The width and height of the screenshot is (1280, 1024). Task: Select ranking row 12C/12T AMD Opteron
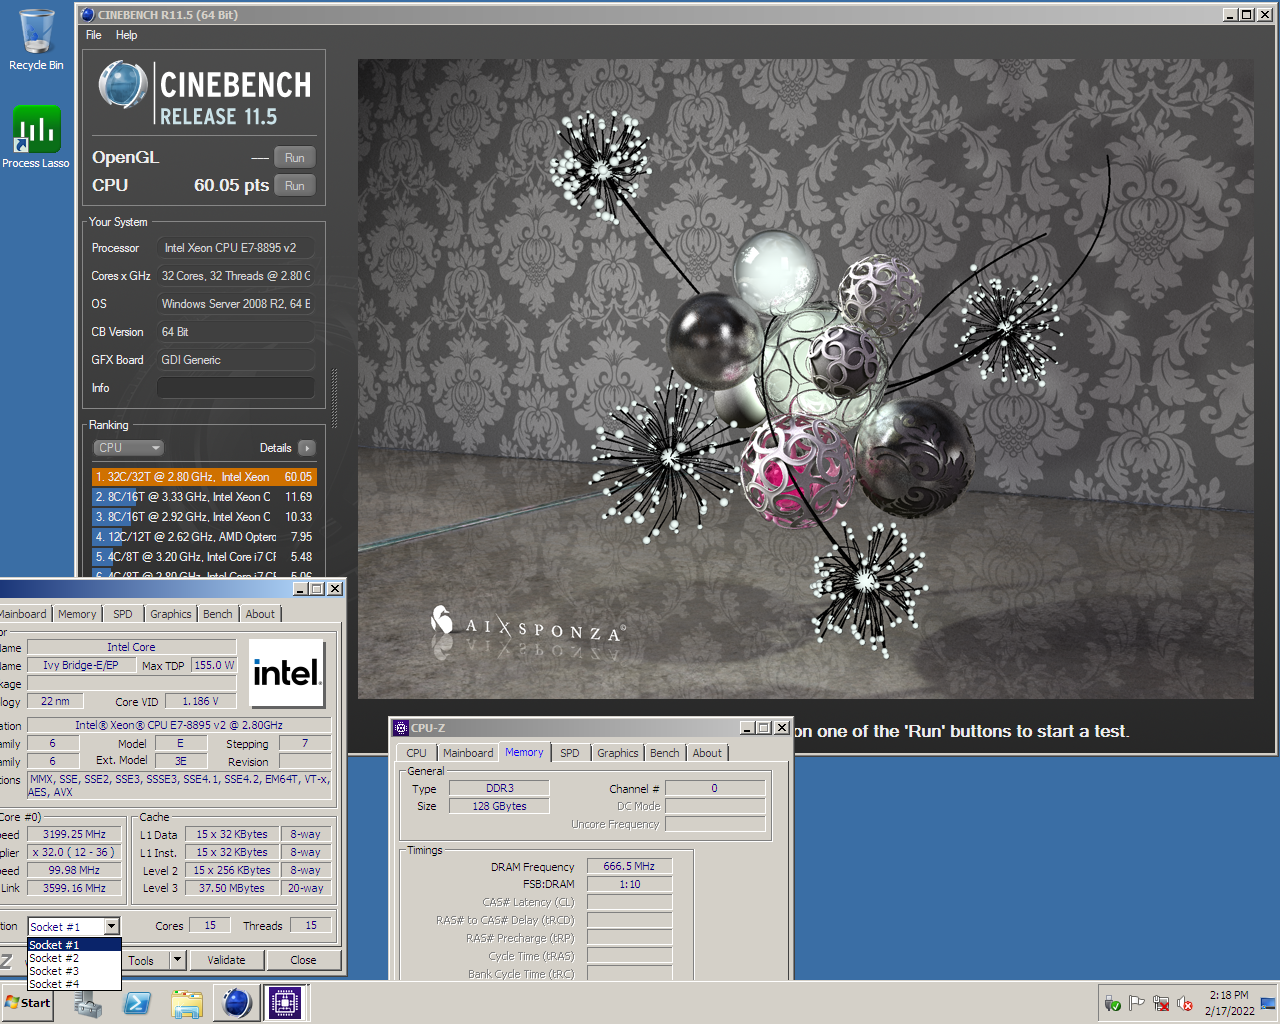coord(204,537)
